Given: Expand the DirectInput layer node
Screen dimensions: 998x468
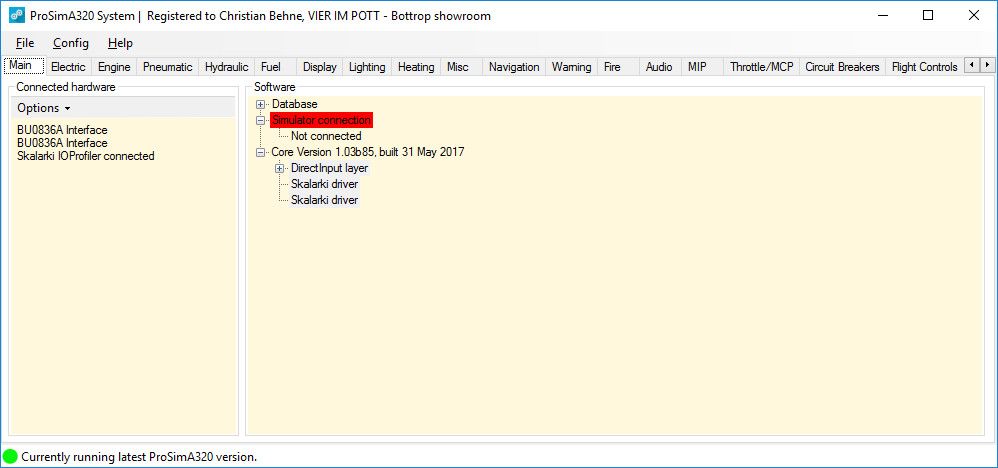Looking at the screenshot, I should [279, 168].
